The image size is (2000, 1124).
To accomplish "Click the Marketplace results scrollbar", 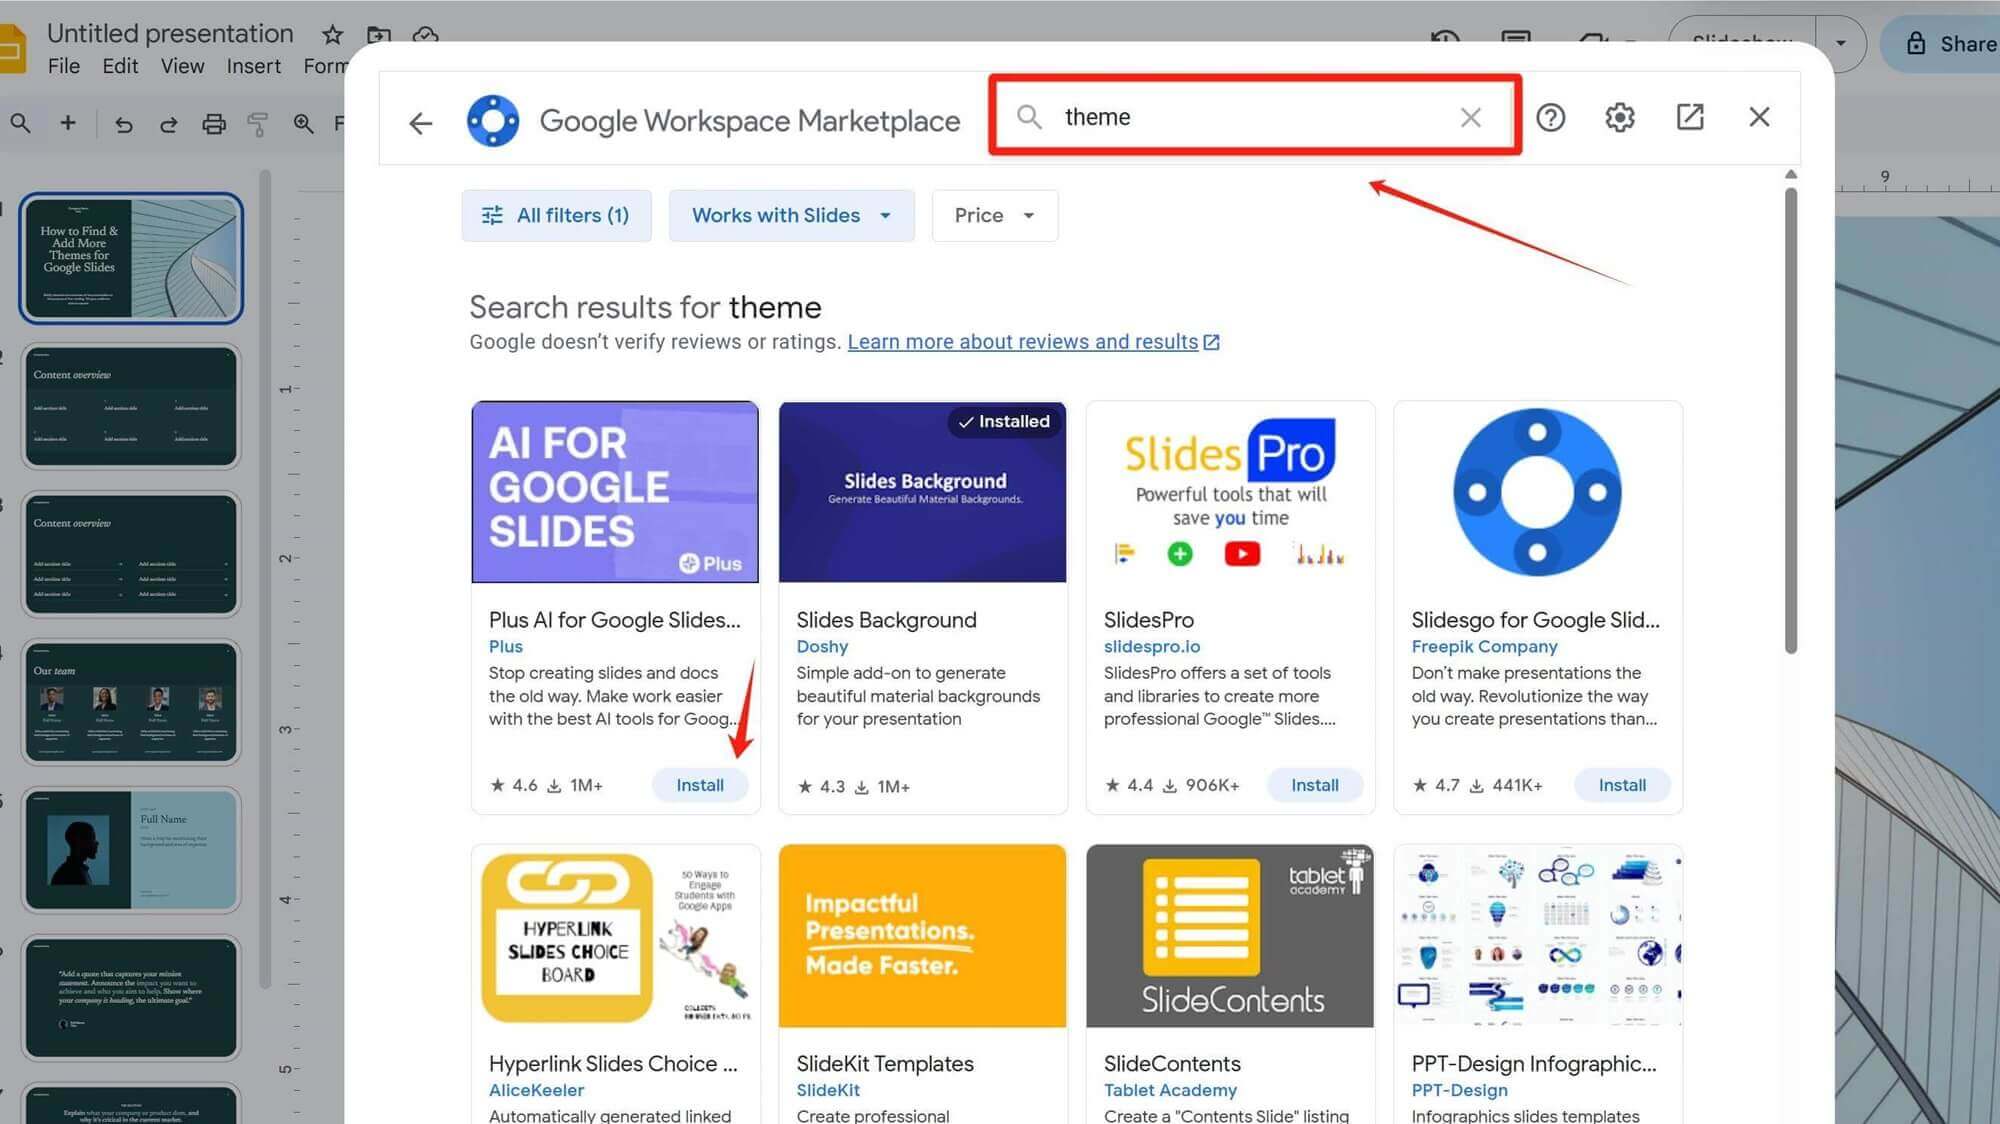I will click(x=1790, y=420).
